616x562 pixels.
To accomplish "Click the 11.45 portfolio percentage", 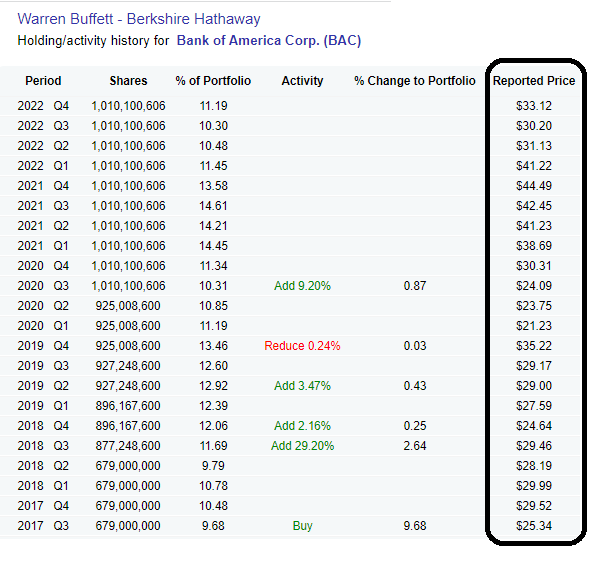I will pos(213,166).
